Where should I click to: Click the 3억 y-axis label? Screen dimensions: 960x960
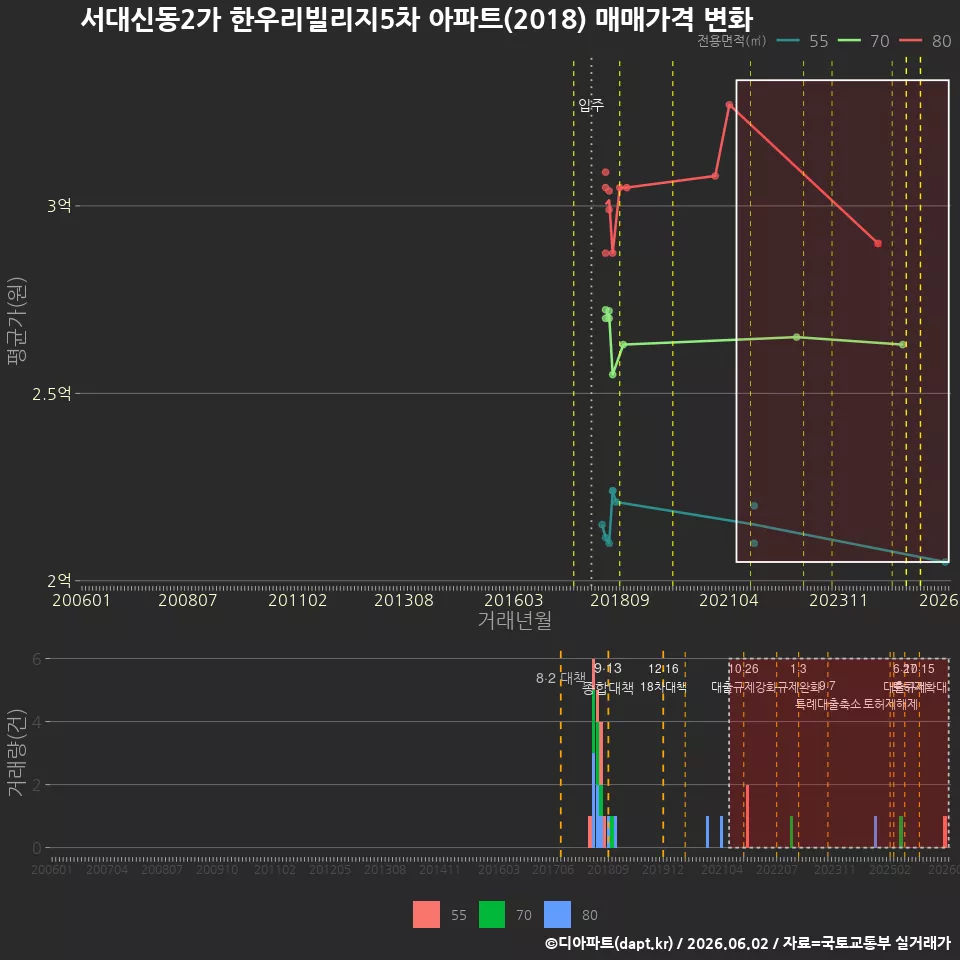click(59, 206)
